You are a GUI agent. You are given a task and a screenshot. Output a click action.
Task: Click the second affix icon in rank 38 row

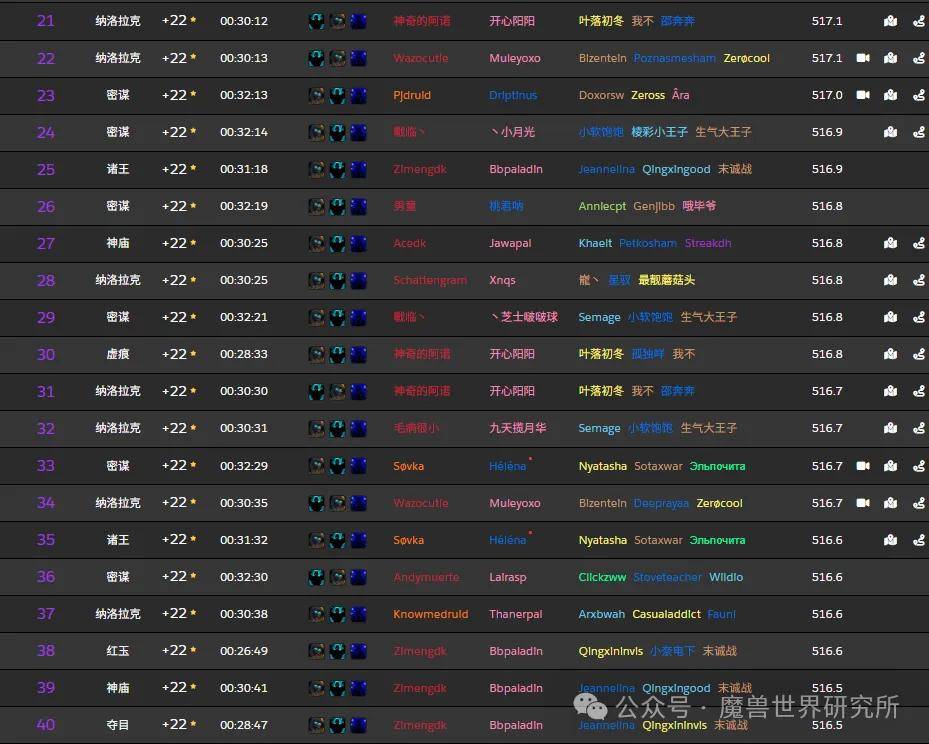click(x=337, y=651)
